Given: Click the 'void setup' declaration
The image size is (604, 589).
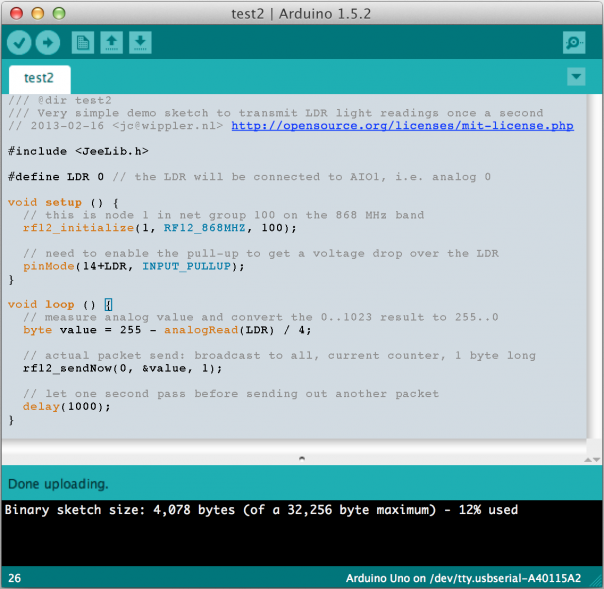Looking at the screenshot, I should click(x=45, y=202).
